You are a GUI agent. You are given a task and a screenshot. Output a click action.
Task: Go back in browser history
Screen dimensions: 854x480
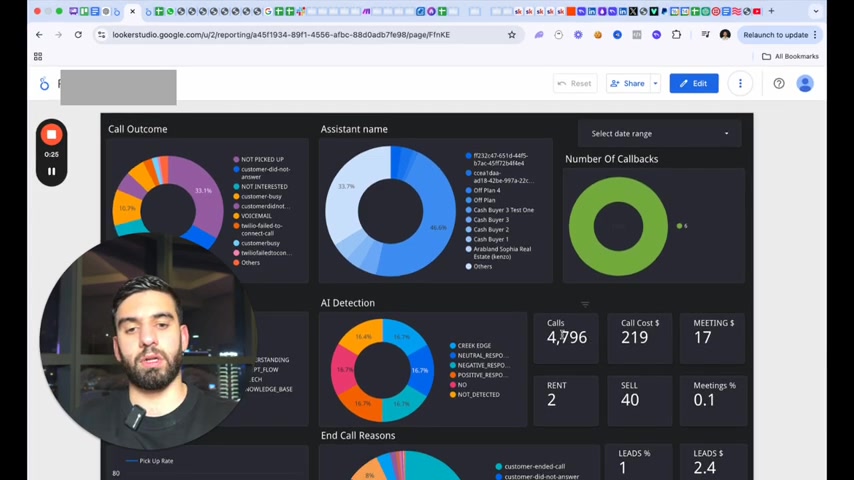pyautogui.click(x=39, y=35)
